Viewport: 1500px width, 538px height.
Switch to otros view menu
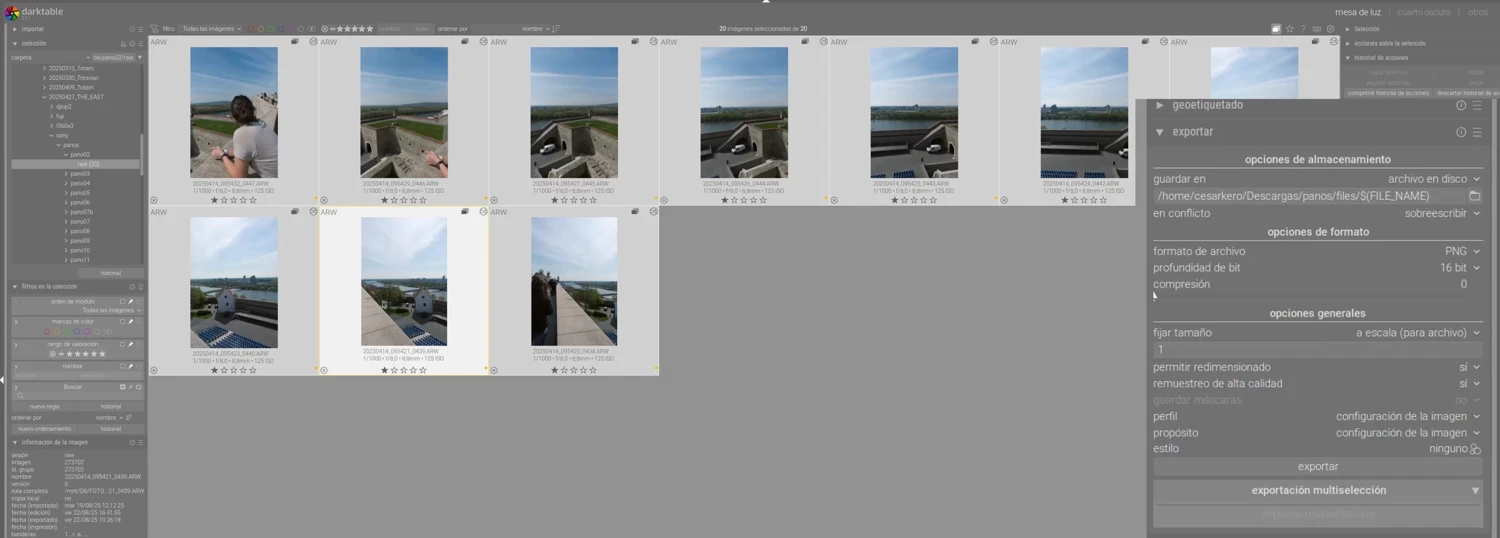(x=1478, y=12)
